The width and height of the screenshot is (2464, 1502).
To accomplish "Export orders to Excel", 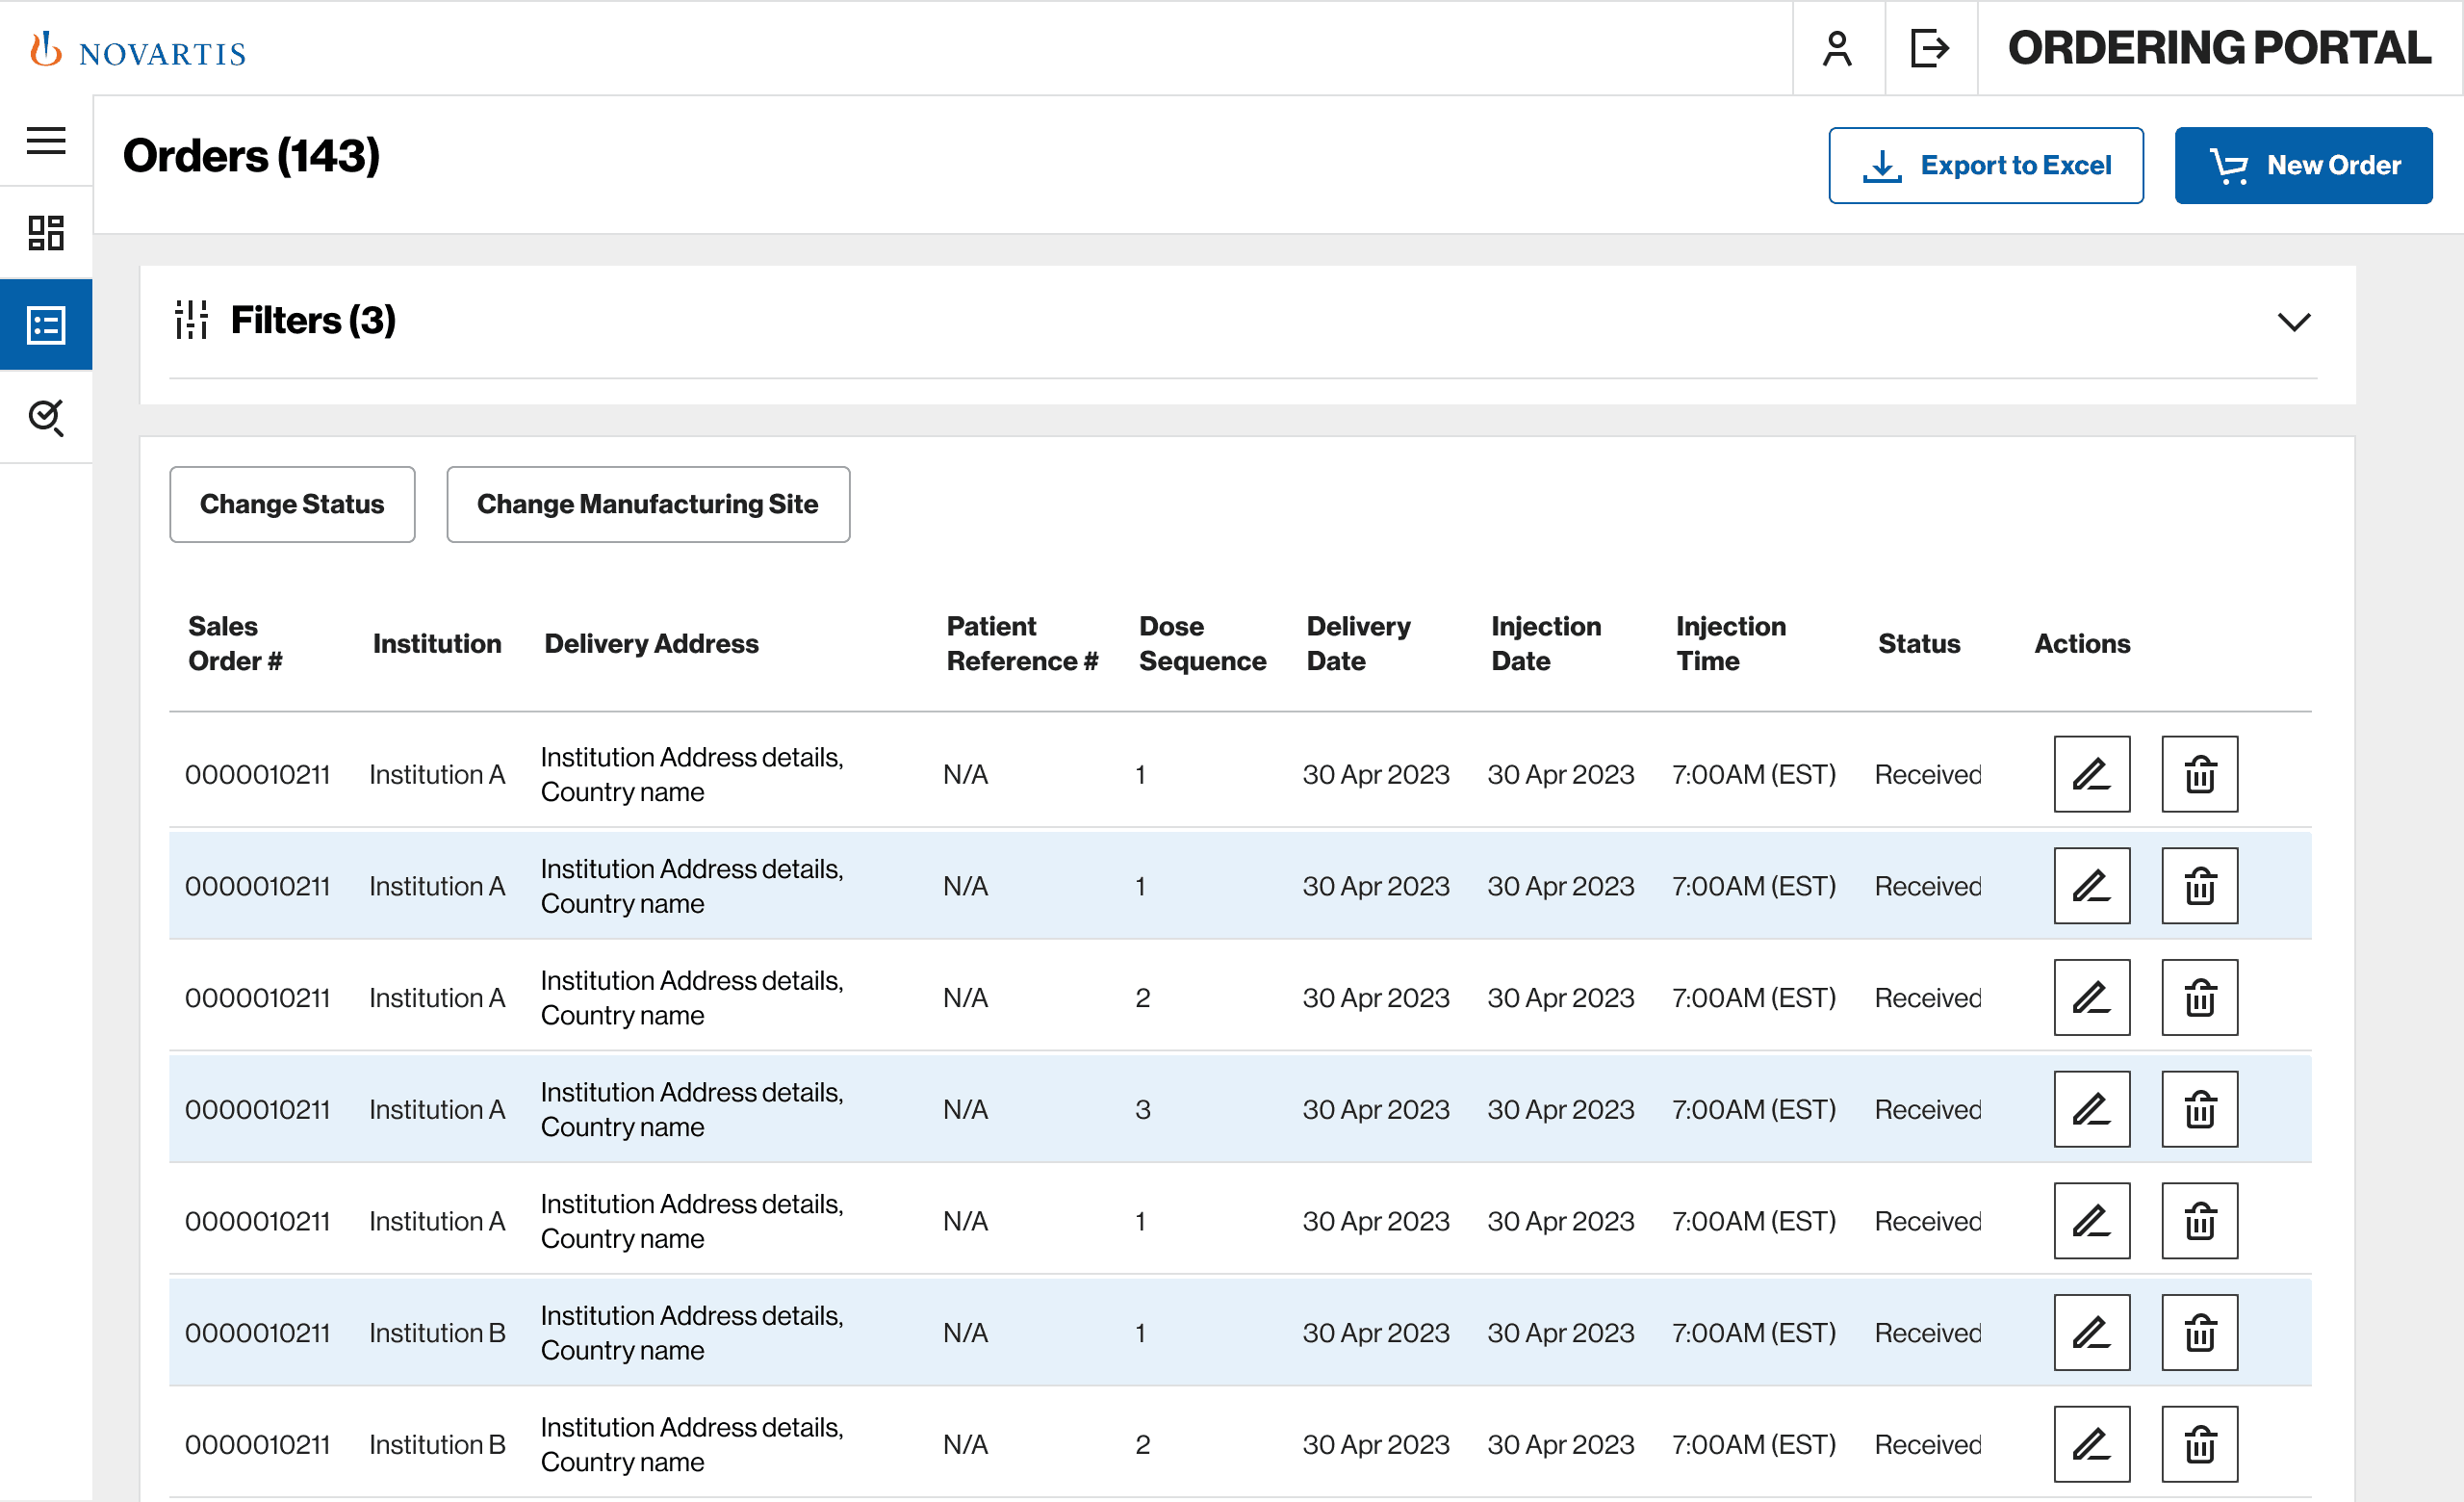I will coord(1985,165).
